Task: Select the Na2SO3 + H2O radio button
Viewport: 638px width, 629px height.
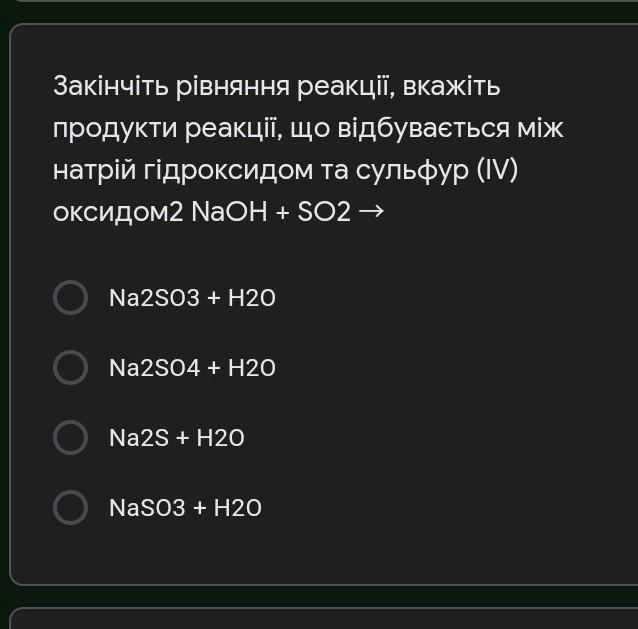Action: 70,297
